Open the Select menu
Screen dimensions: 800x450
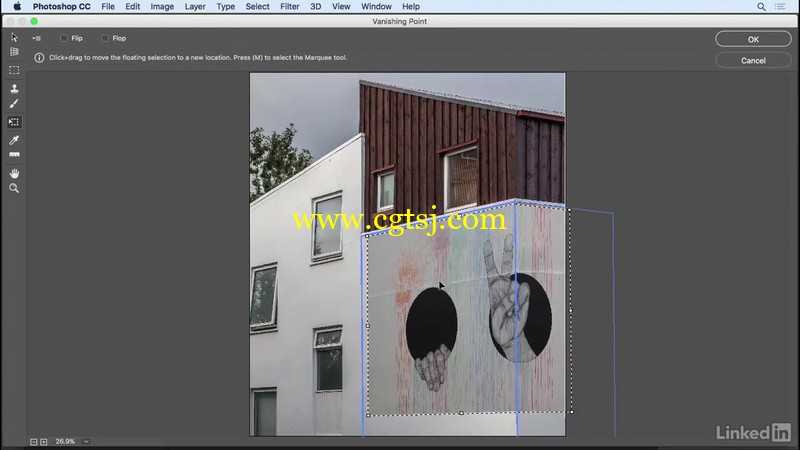[257, 7]
